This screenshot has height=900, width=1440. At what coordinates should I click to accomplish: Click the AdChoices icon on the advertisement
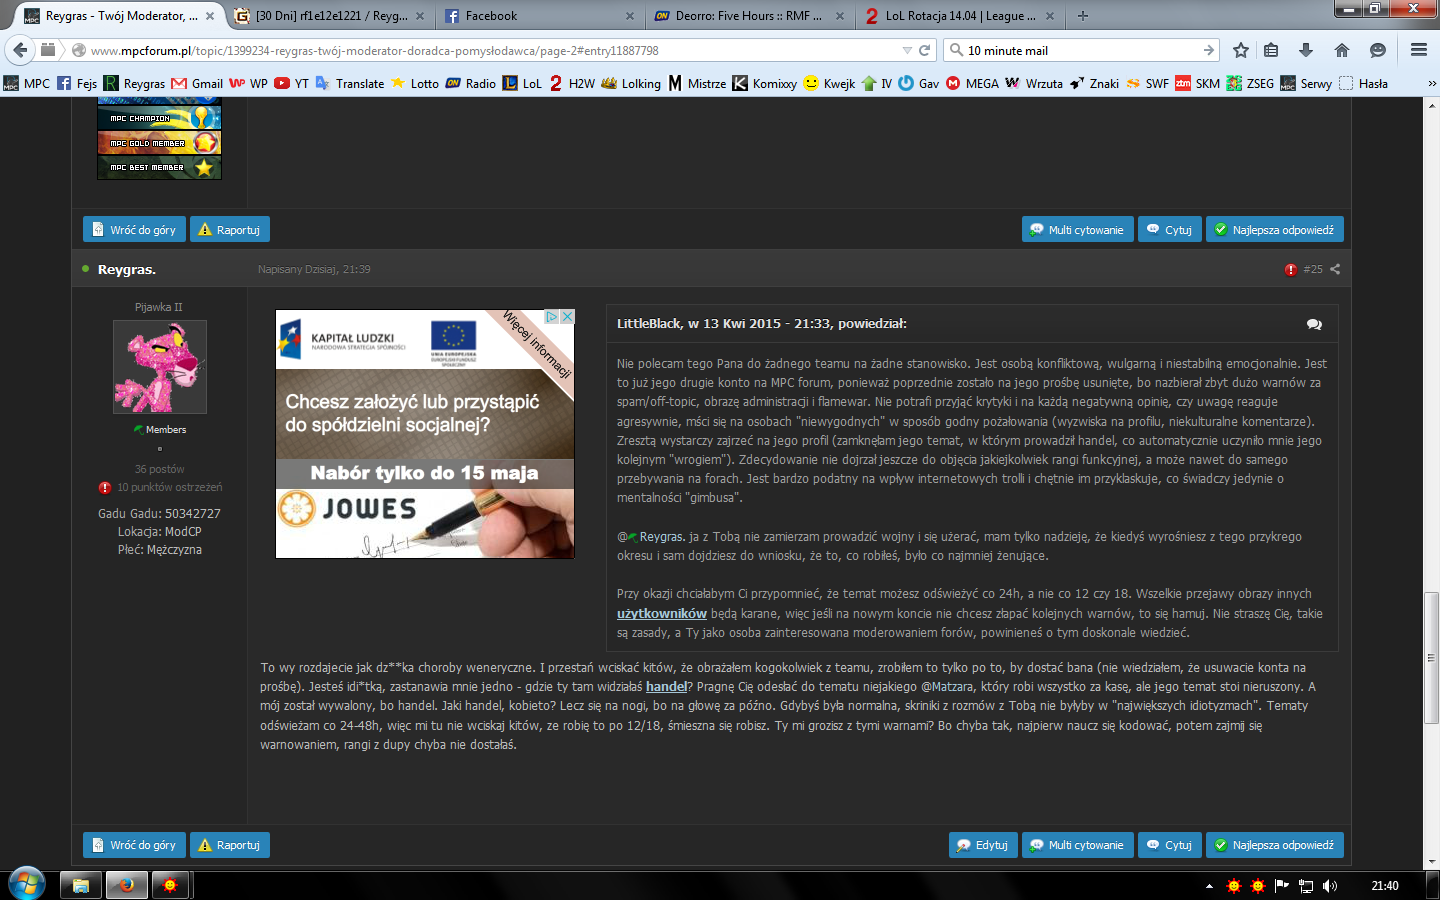pos(551,317)
